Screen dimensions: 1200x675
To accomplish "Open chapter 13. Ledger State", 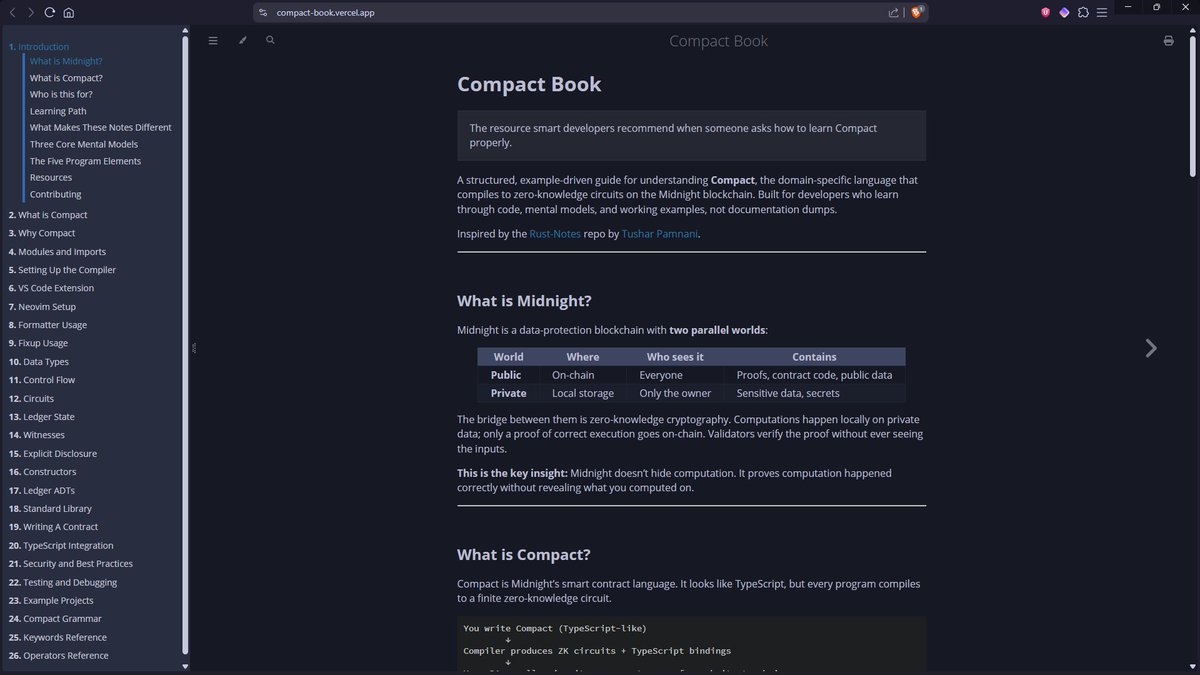I will pos(42,417).
